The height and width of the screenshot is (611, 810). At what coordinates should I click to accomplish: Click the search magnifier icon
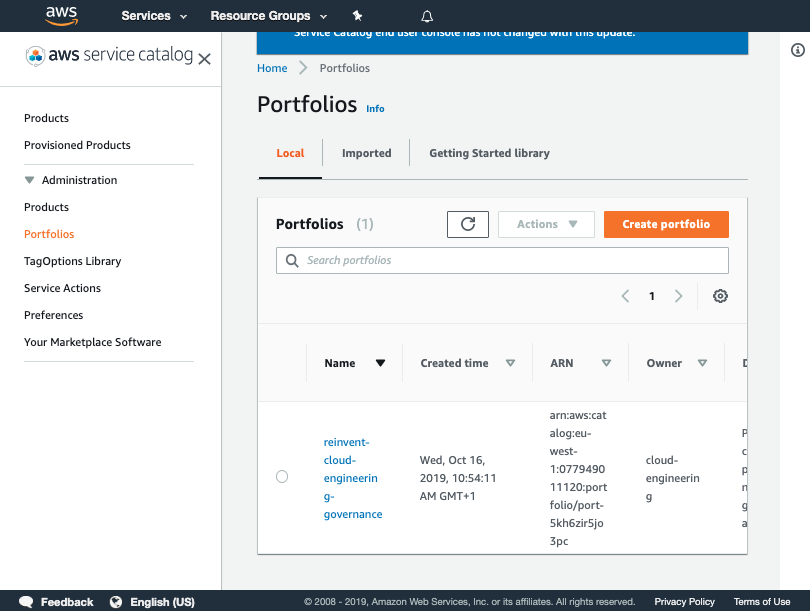pyautogui.click(x=292, y=260)
